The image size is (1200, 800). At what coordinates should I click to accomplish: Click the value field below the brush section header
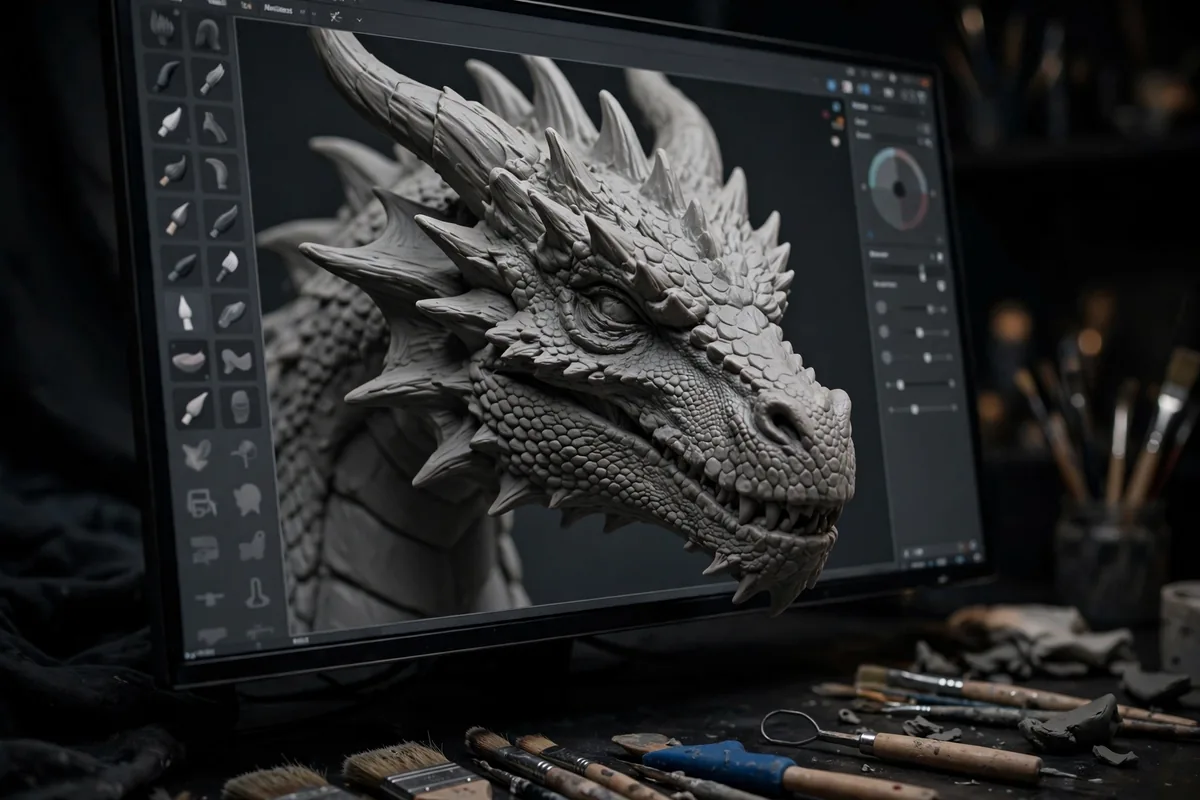coord(908,271)
